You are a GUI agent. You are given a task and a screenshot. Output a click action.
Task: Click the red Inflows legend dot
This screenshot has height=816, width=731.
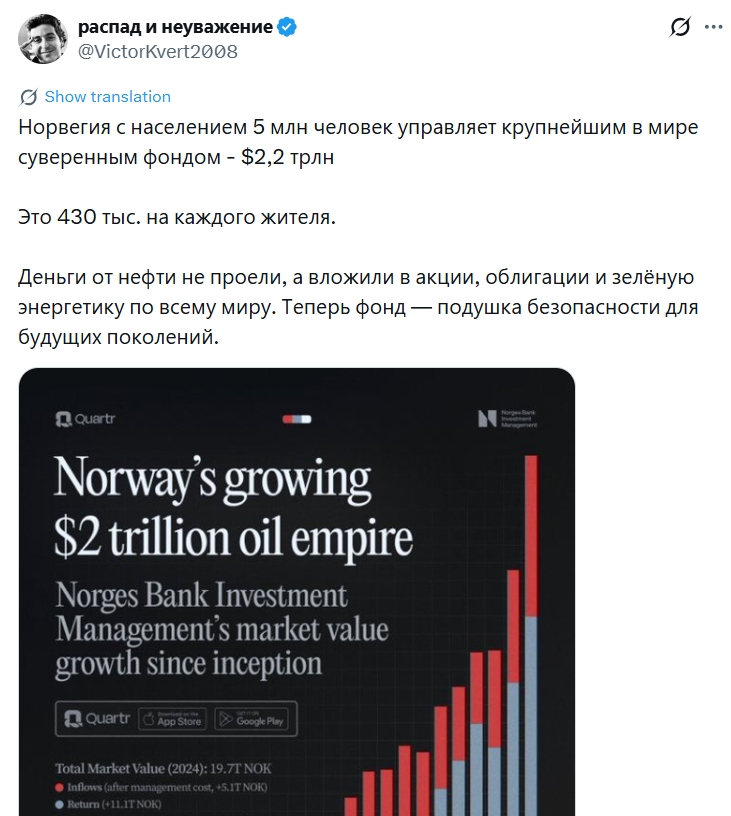60,788
